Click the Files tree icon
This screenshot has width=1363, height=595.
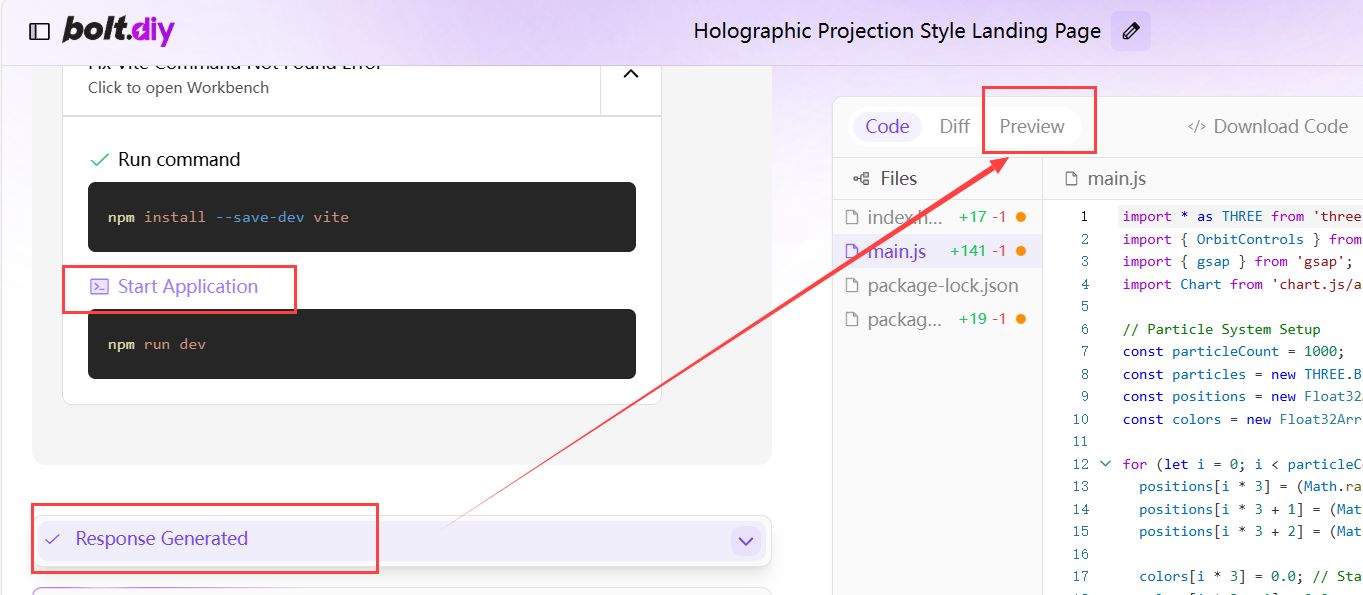860,179
